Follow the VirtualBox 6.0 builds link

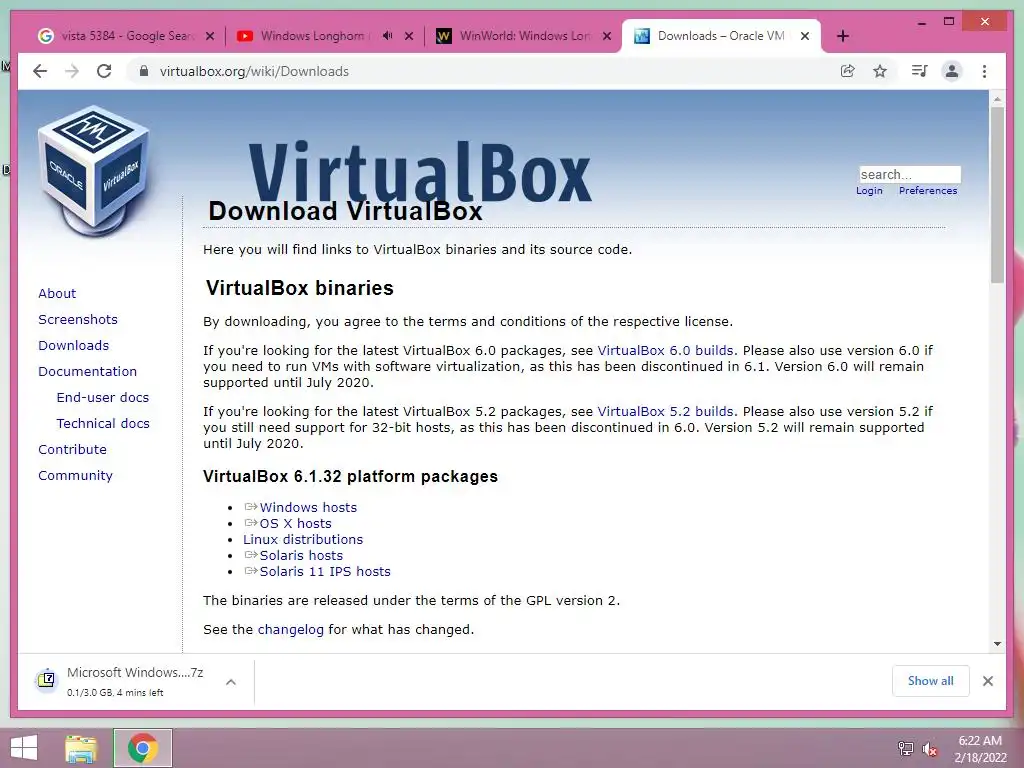[x=665, y=351]
